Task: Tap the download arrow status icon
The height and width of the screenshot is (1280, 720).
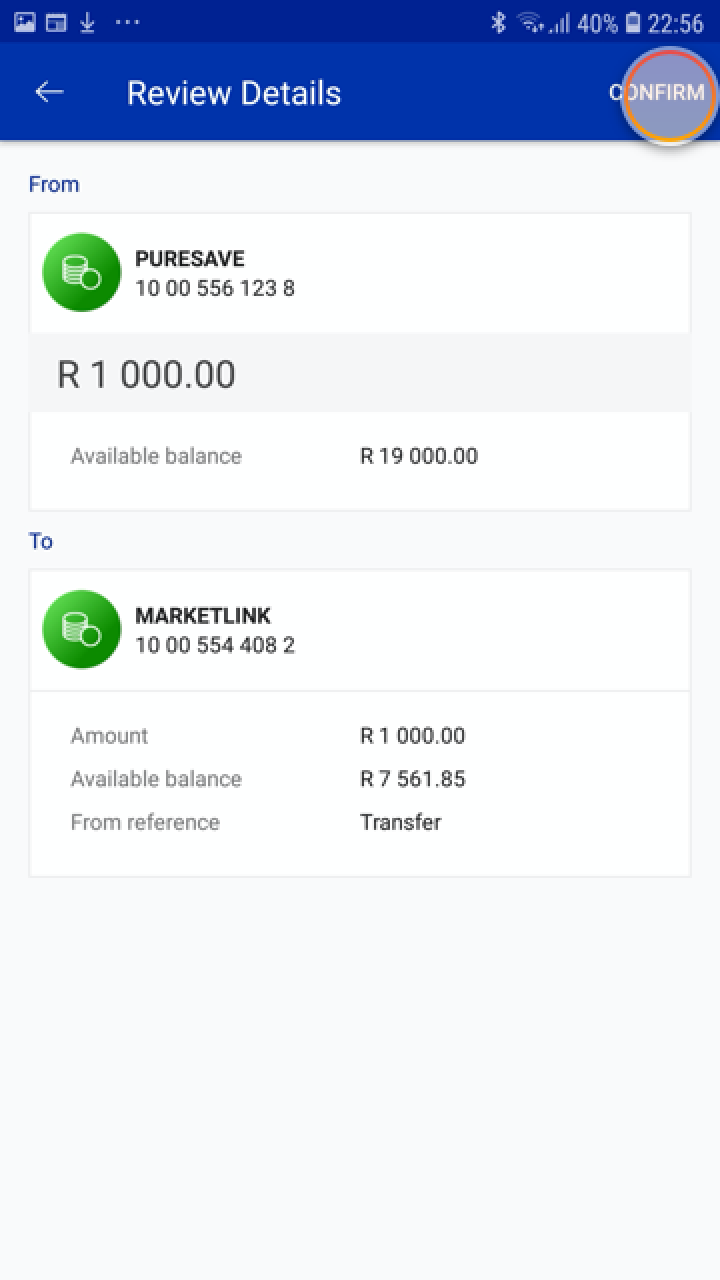Action: click(x=87, y=22)
